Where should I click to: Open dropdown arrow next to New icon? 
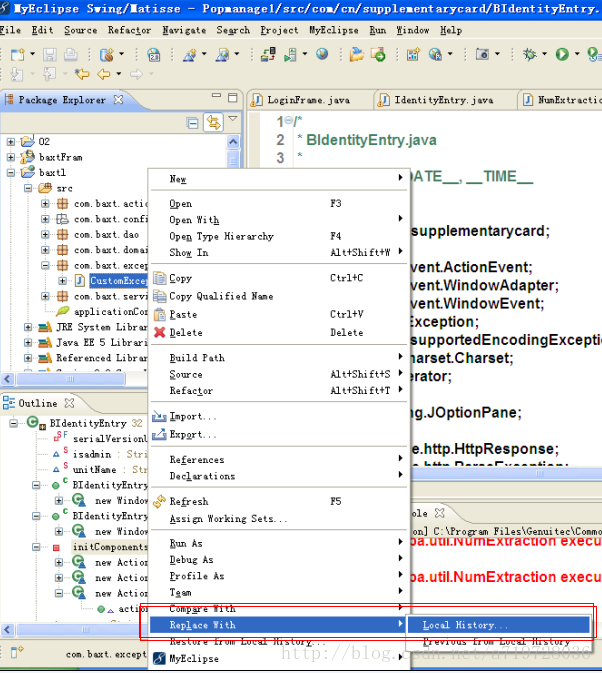click(33, 54)
